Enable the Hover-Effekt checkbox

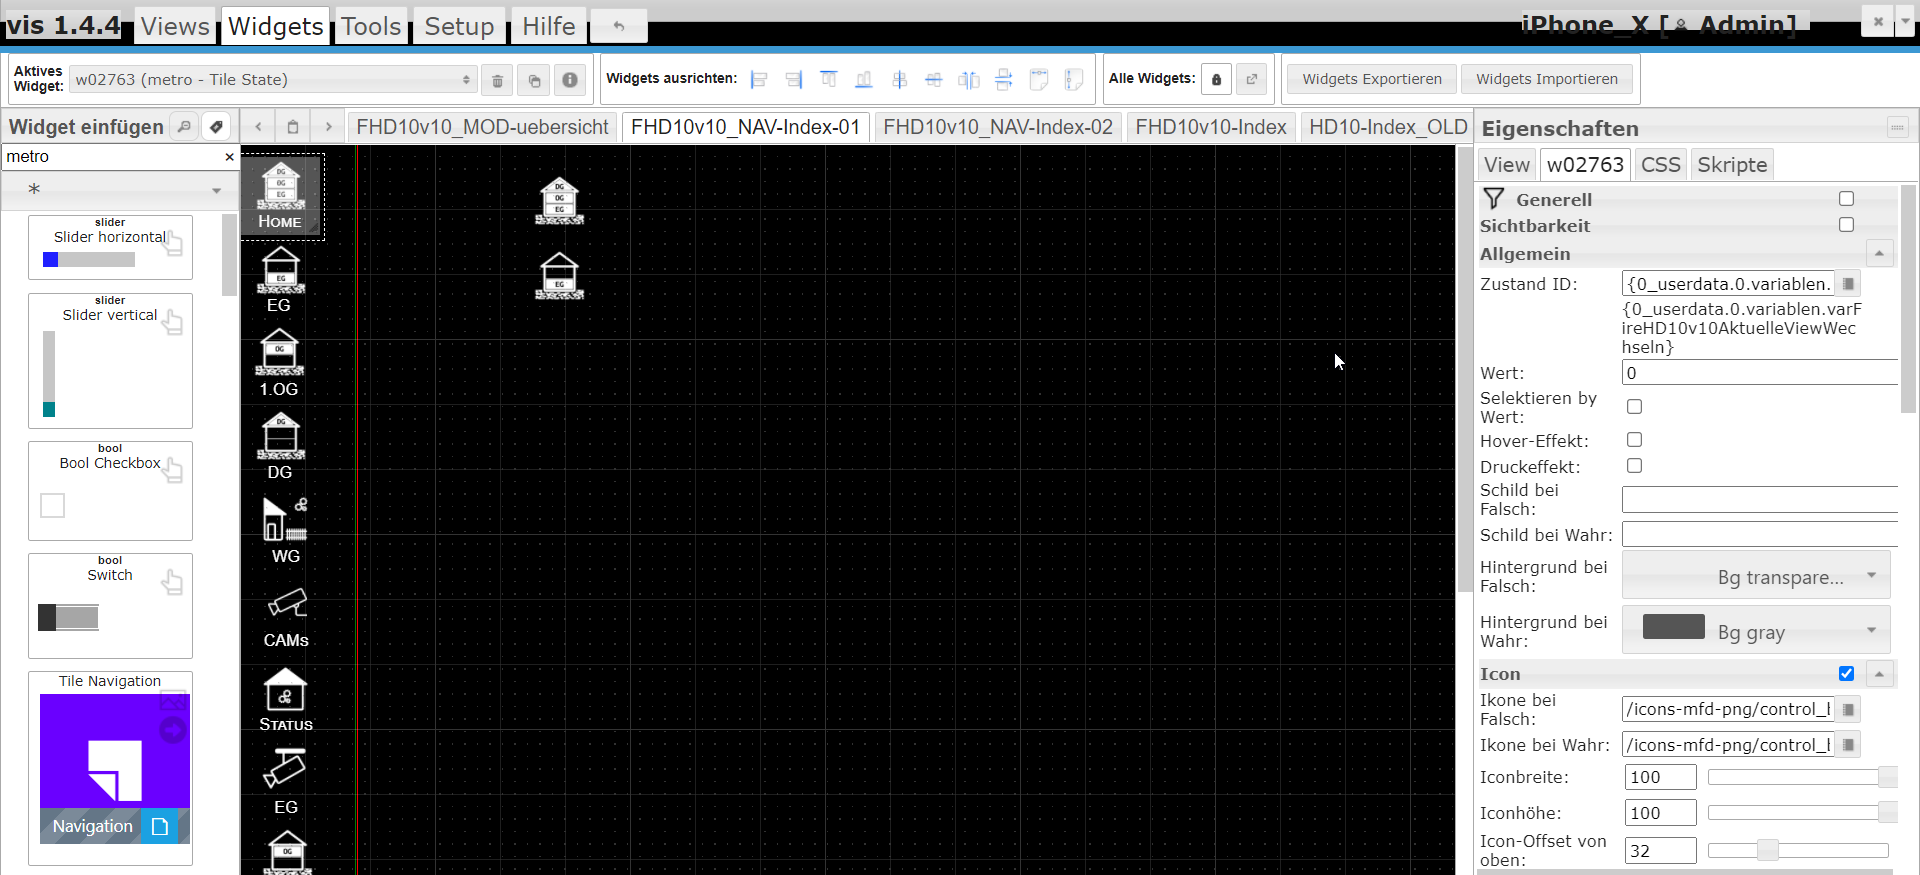click(x=1634, y=440)
